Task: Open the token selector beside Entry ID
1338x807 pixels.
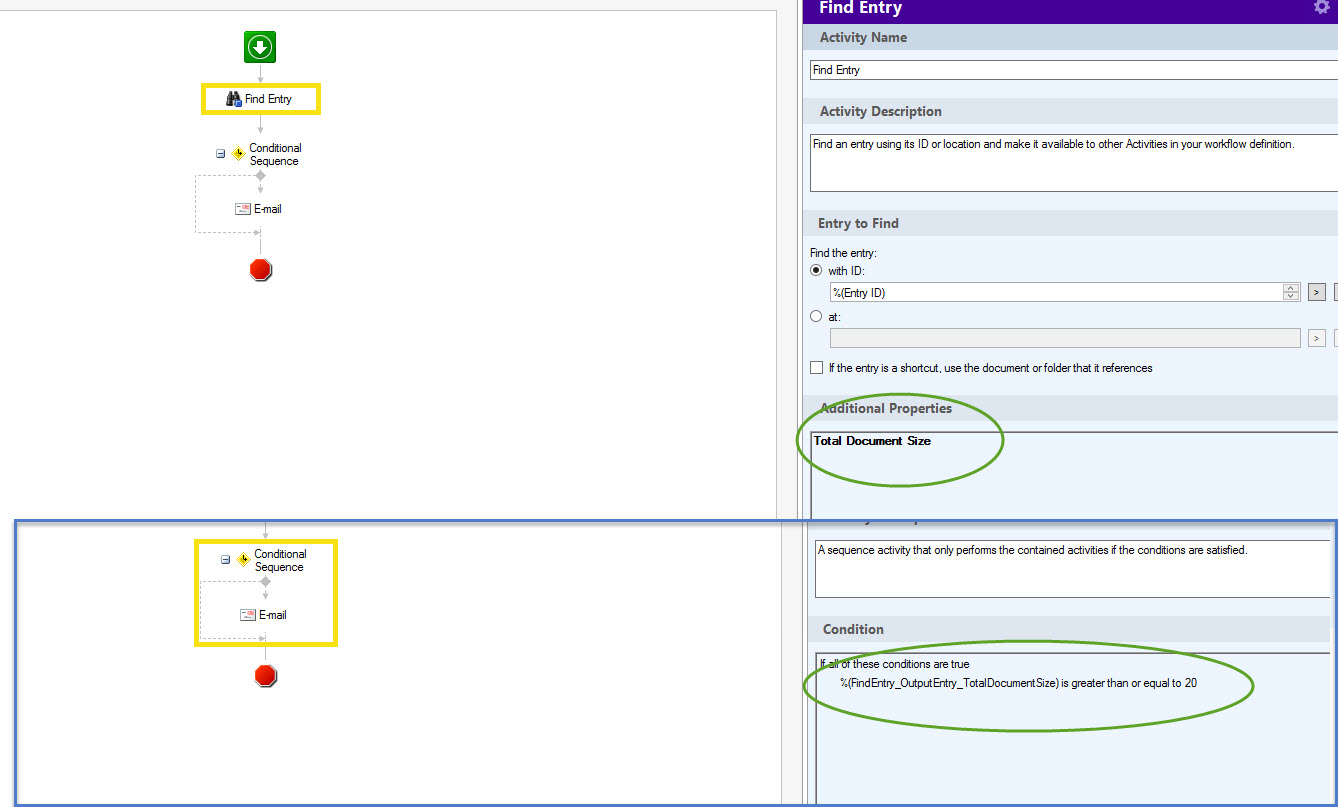Action: [x=1316, y=291]
